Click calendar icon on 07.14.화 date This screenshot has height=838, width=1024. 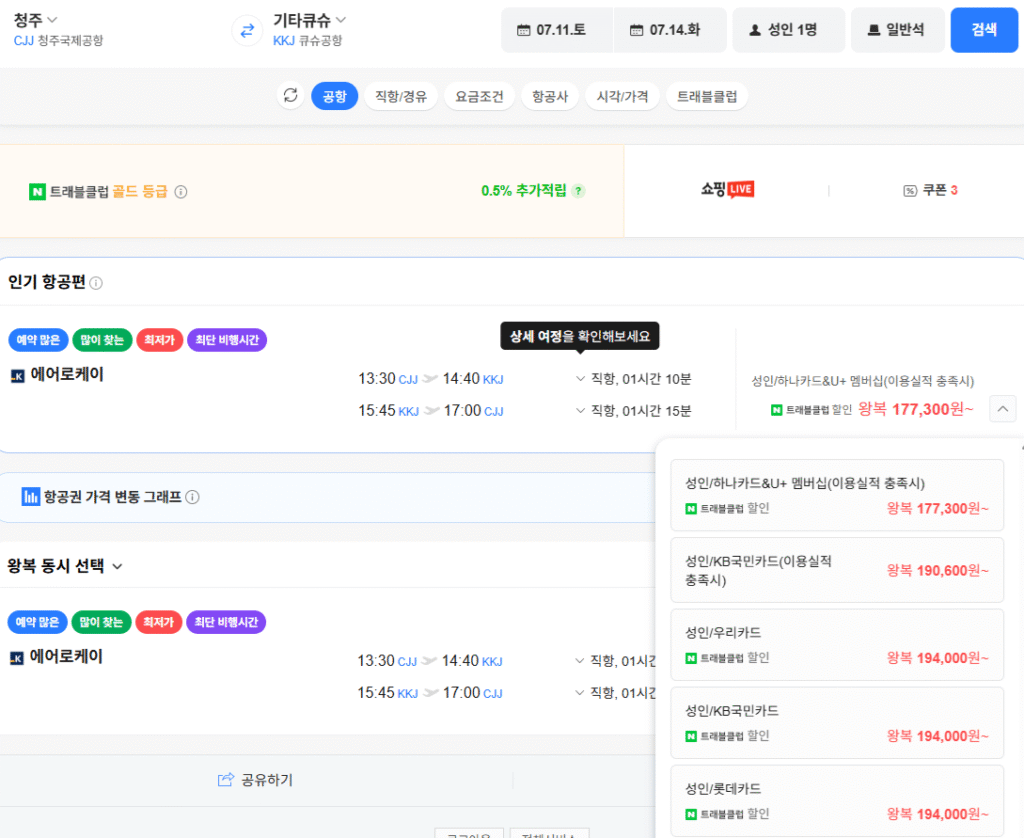(636, 30)
